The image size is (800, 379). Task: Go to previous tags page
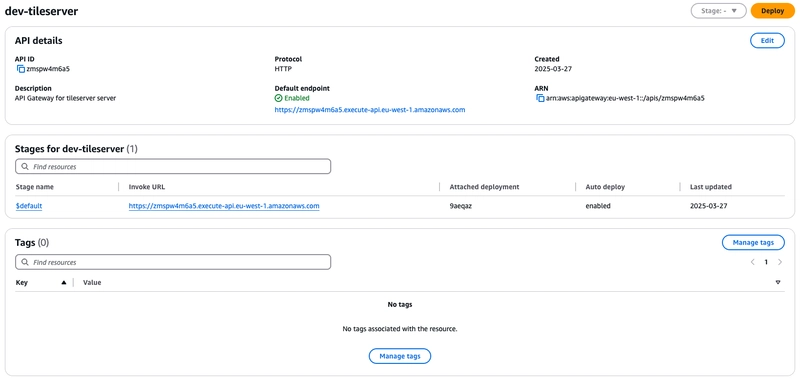753,262
